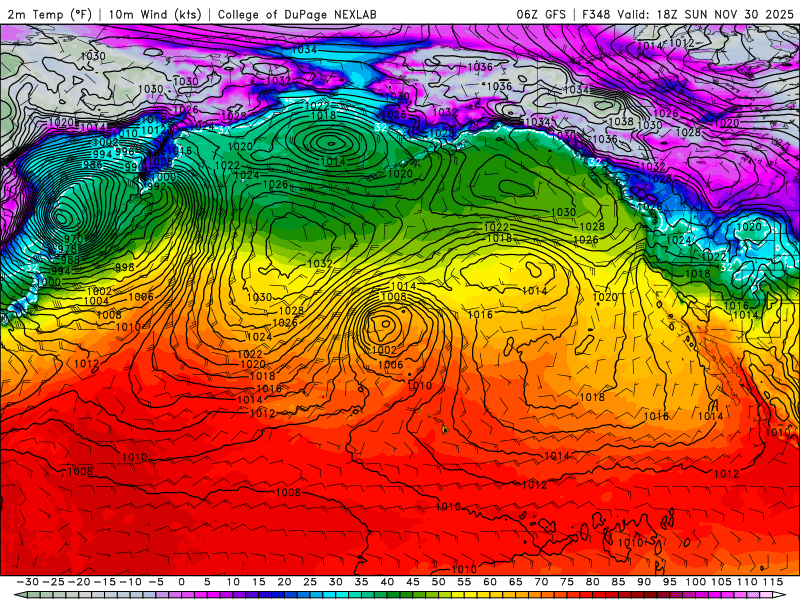800x600 pixels.
Task: Select the 85 temperature scale label
Action: pyautogui.click(x=618, y=582)
